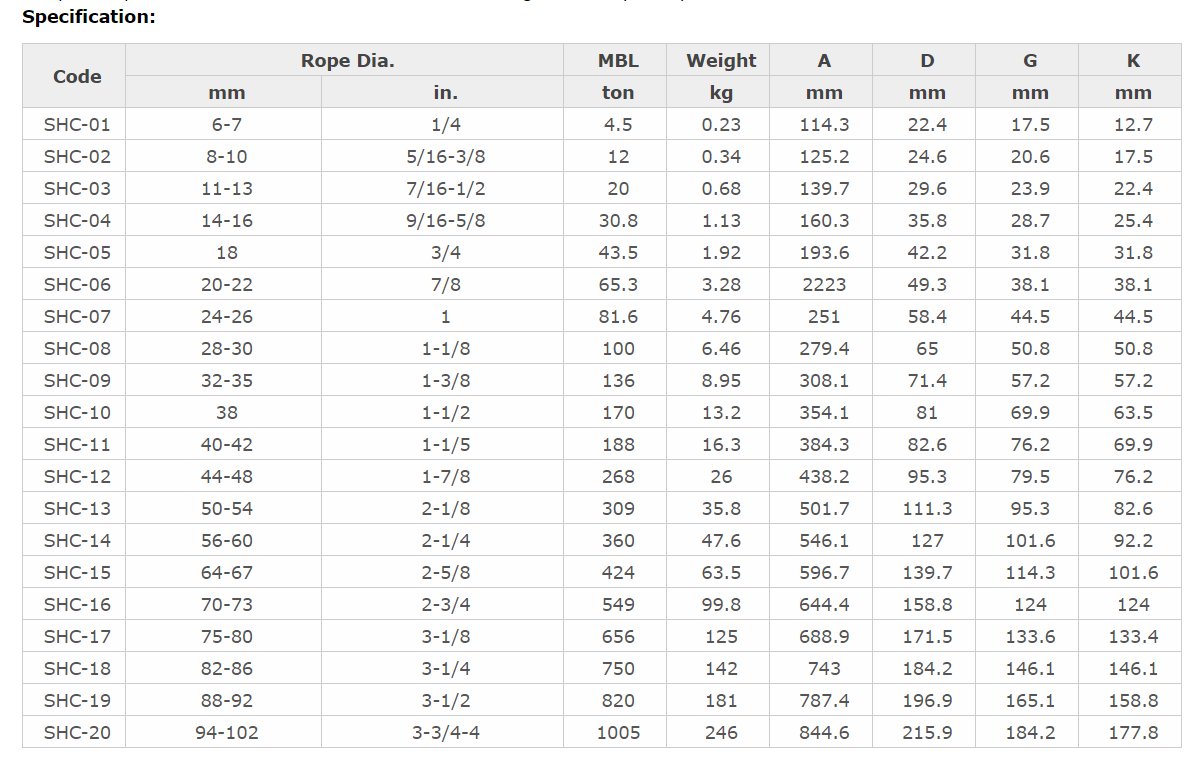
Task: Select the "5/16-3/8" rope size cell
Action: [x=445, y=156]
